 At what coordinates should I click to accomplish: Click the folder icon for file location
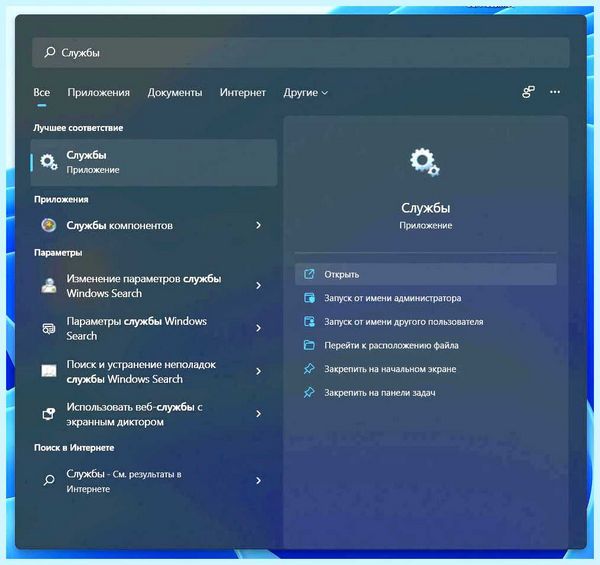(309, 345)
